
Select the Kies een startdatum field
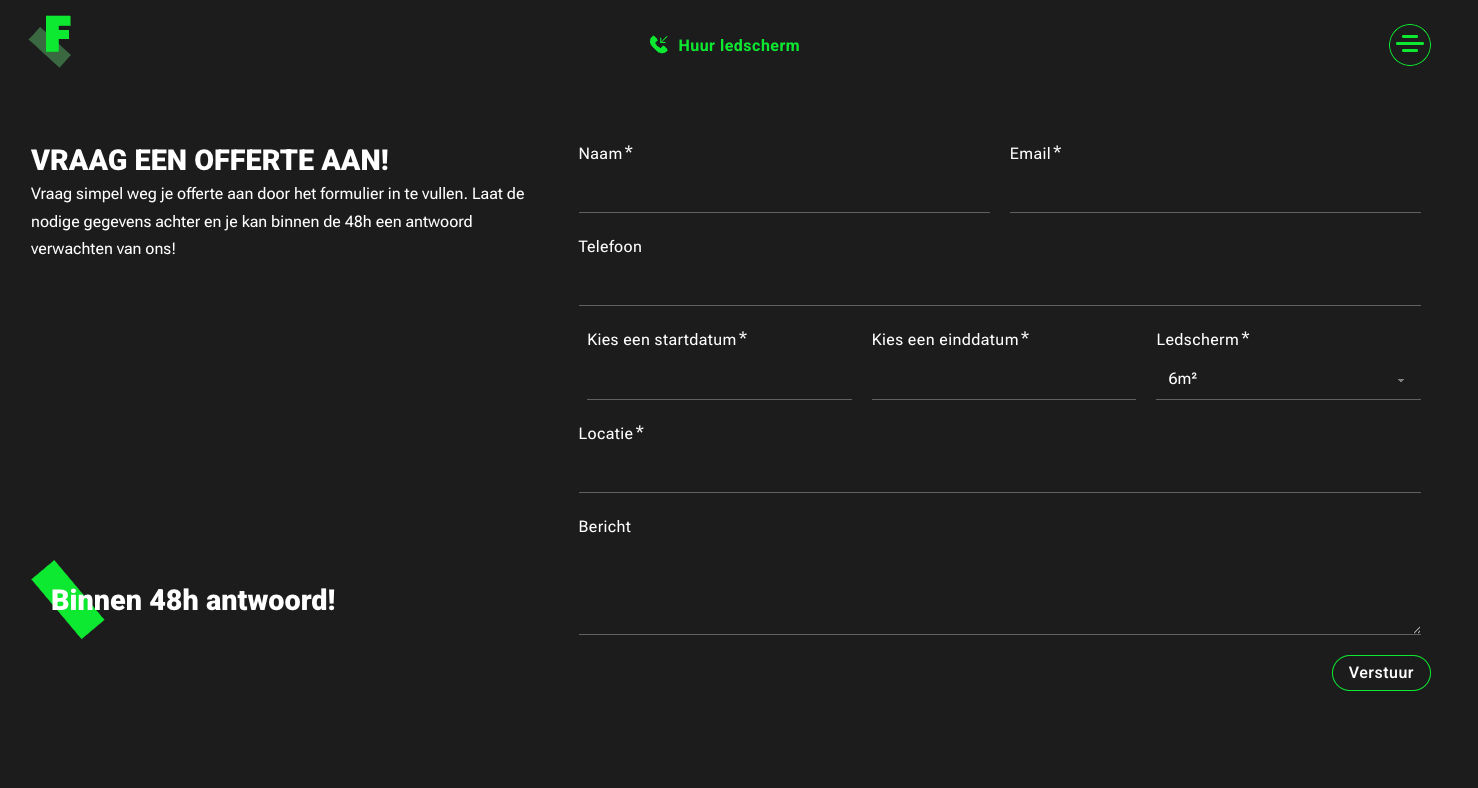tap(719, 379)
